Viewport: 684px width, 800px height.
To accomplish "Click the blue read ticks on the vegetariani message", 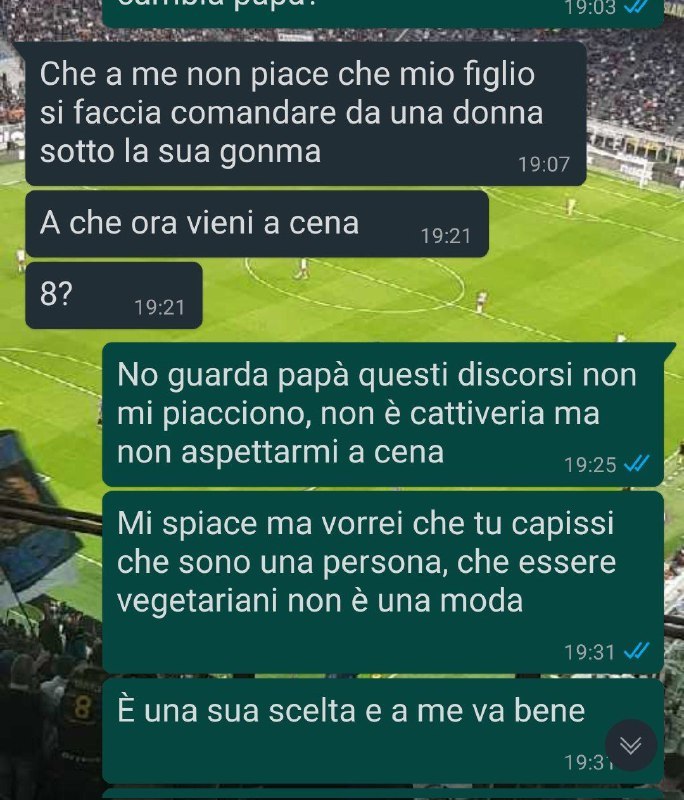I will 637,652.
